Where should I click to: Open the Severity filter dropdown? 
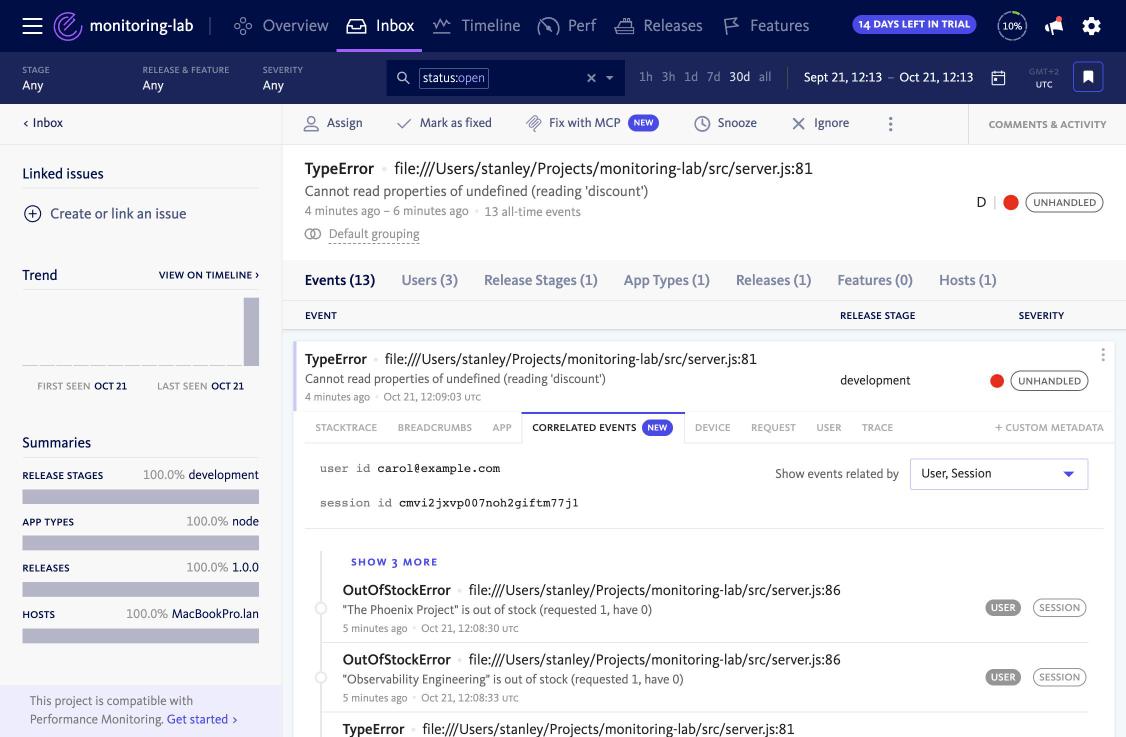tap(282, 78)
